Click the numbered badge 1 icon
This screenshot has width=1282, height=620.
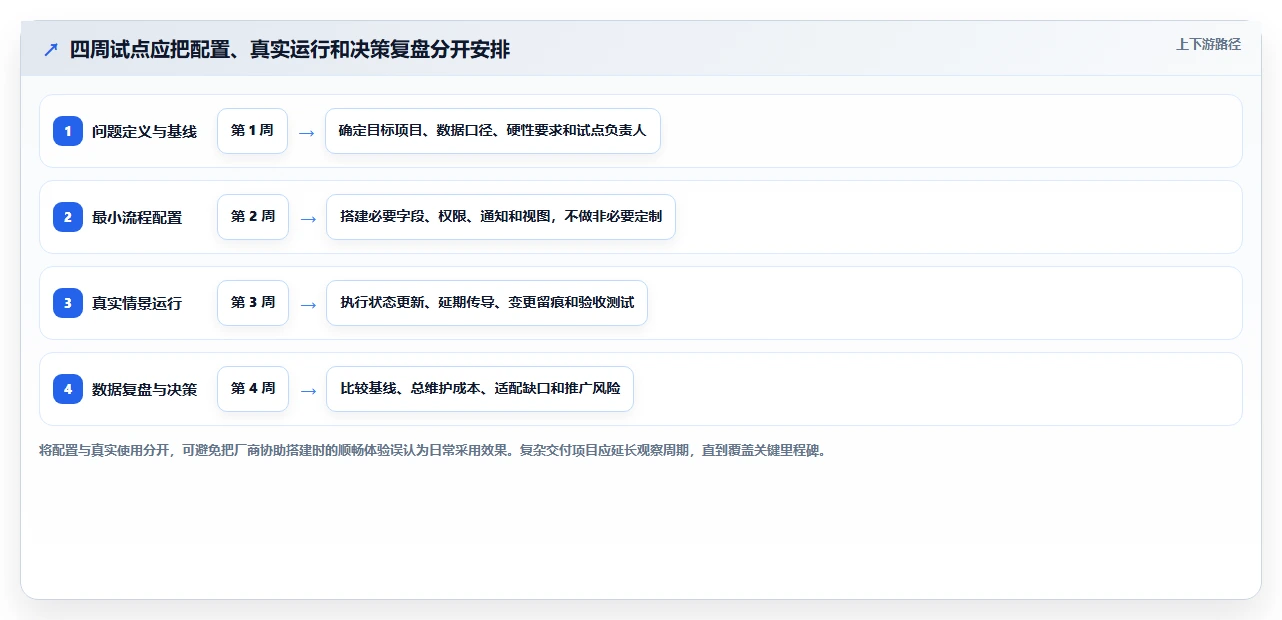(68, 131)
